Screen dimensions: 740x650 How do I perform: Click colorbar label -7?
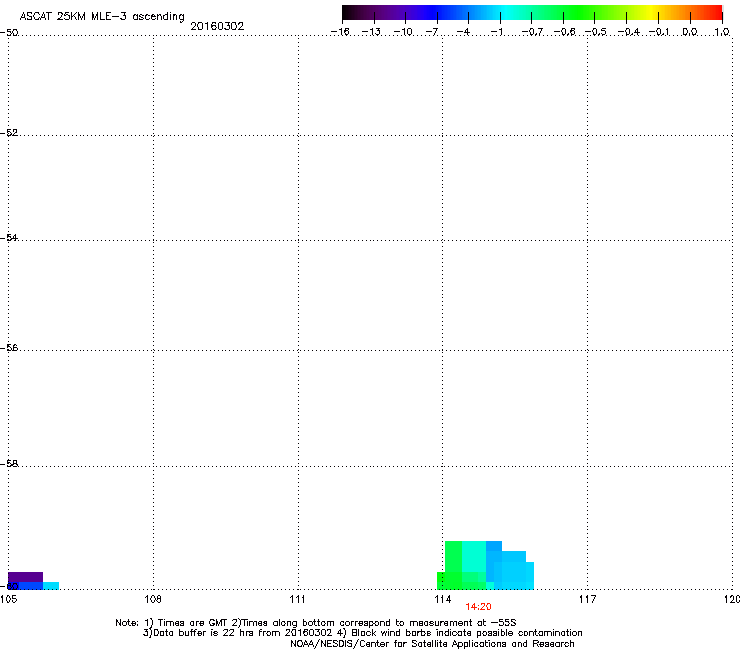tap(432, 32)
